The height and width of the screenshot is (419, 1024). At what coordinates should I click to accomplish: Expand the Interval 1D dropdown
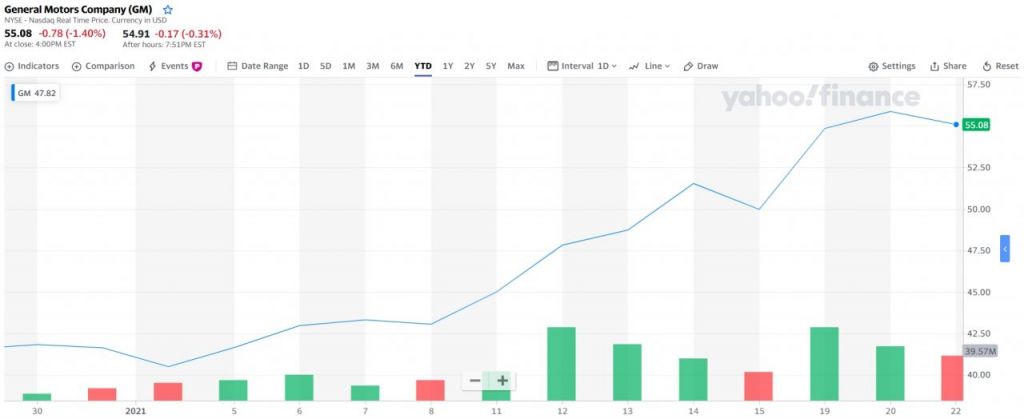[582, 66]
